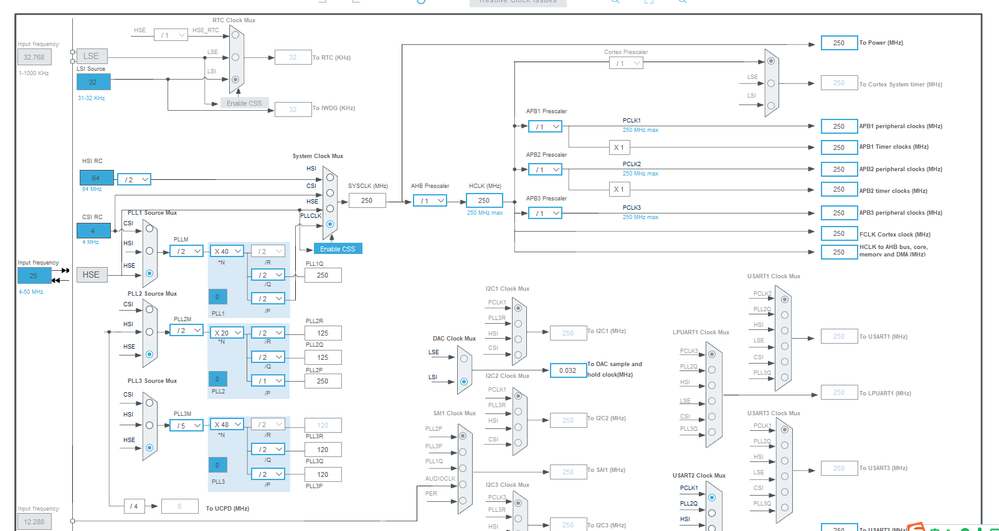
Task: Click the PLL2P 250 output field
Action: [x=322, y=381]
